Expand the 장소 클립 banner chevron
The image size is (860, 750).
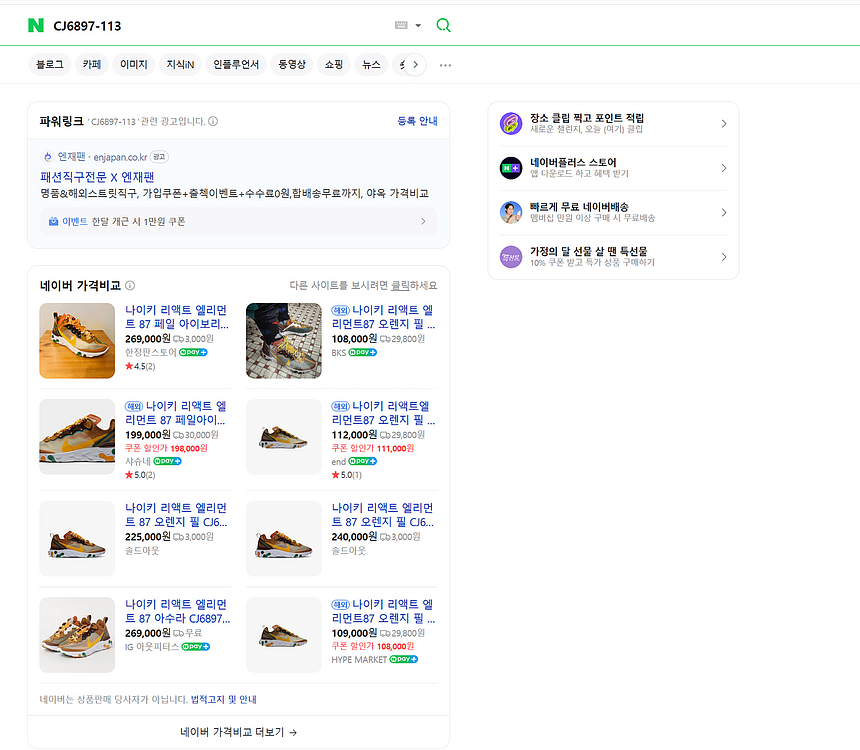click(724, 123)
